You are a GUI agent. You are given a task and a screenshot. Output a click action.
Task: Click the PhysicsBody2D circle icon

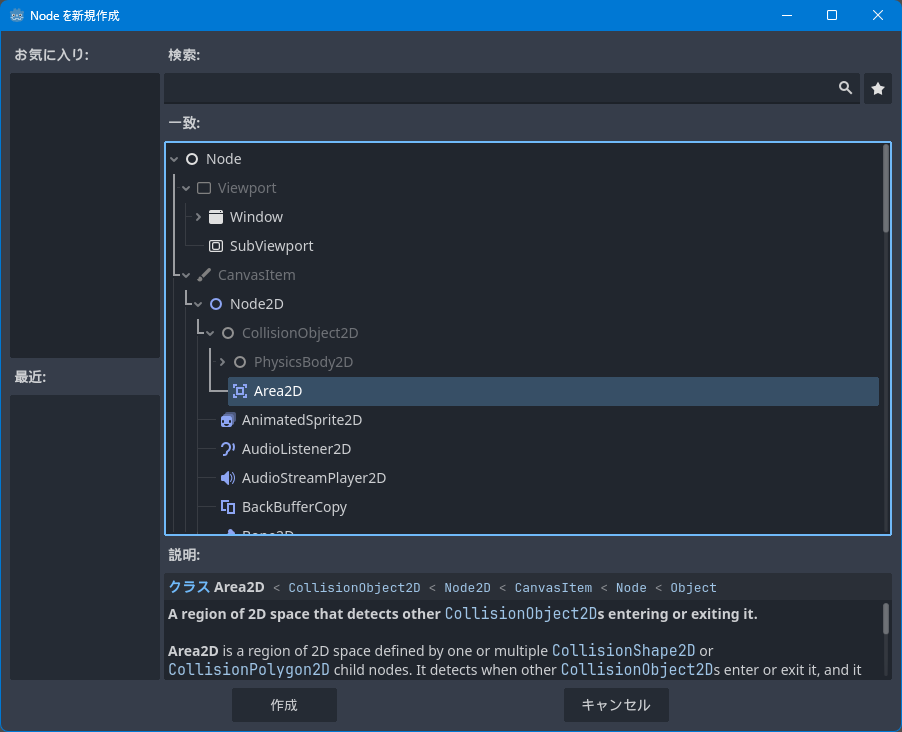point(240,362)
